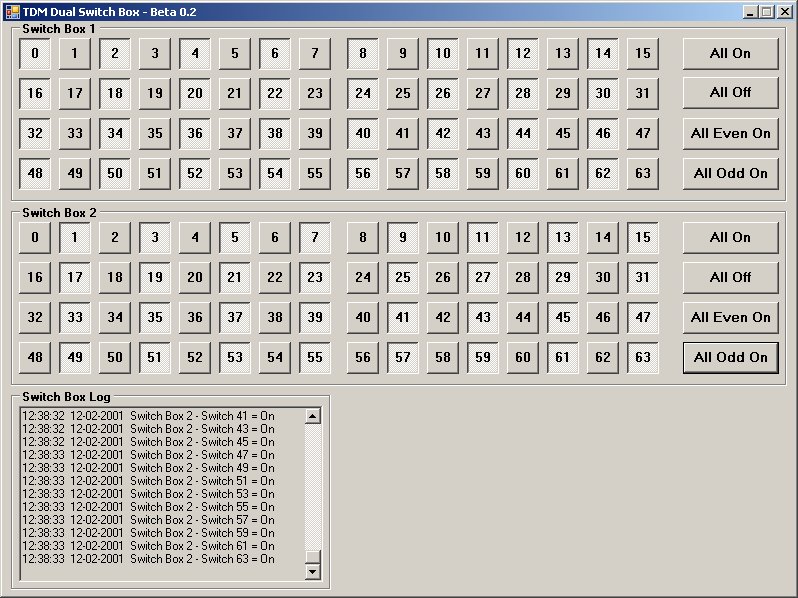
Task: Toggle switch 0 in Switch Box 1
Action: click(x=35, y=53)
